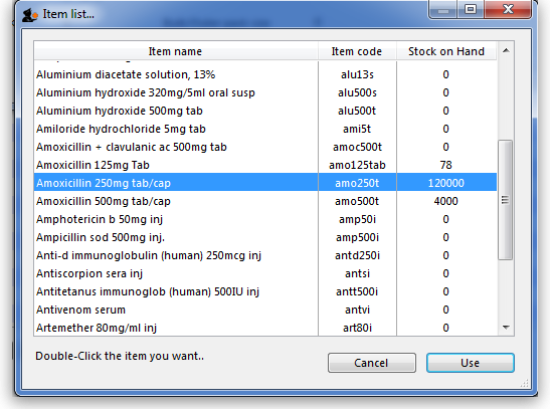The image size is (550, 409).
Task: Click the mSupply icon in title bar
Action: (x=29, y=15)
